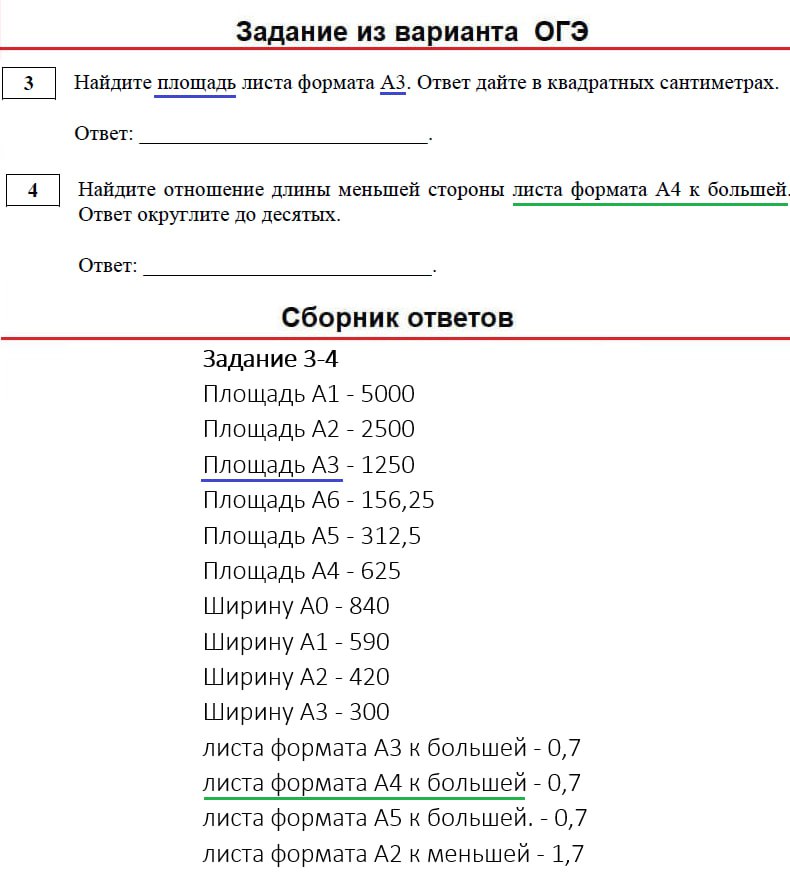
Task: Click 'листа формата А3 к большей - 0,7'
Action: [391, 748]
